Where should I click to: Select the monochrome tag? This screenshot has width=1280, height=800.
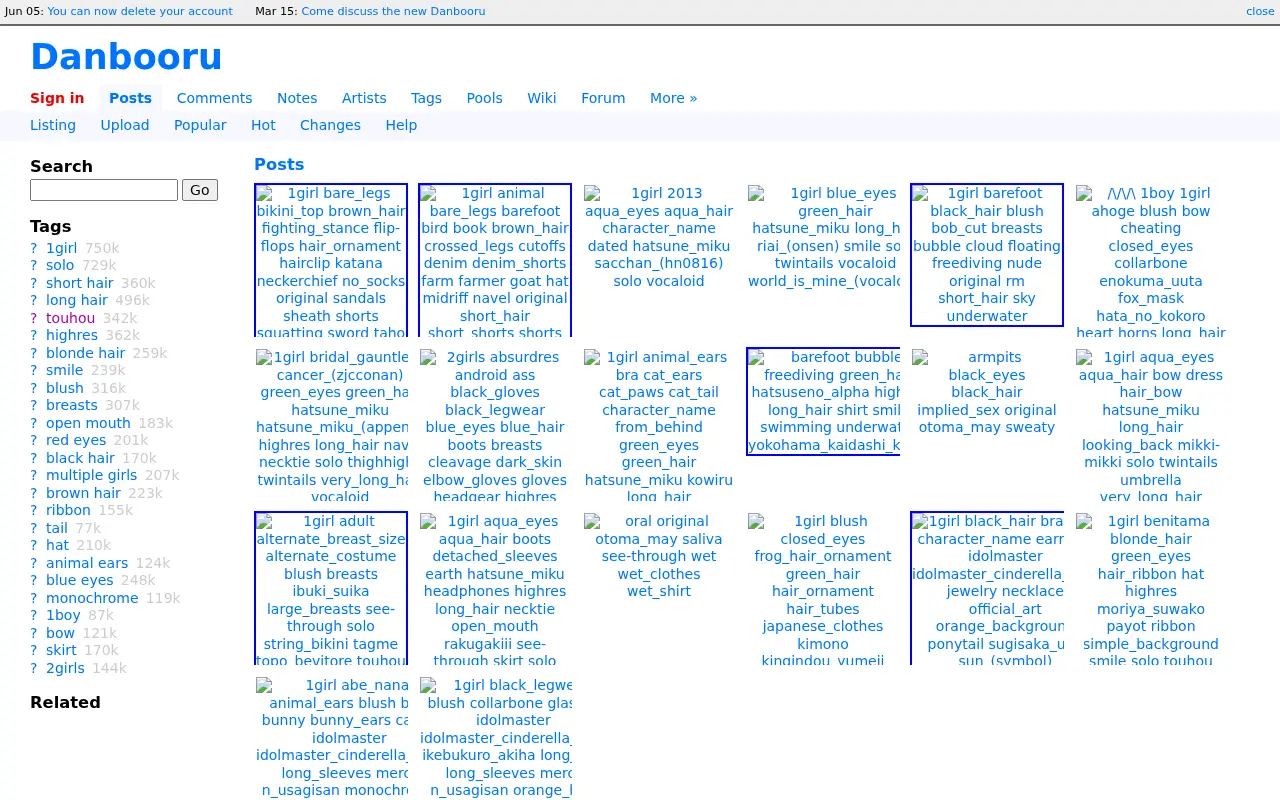92,598
